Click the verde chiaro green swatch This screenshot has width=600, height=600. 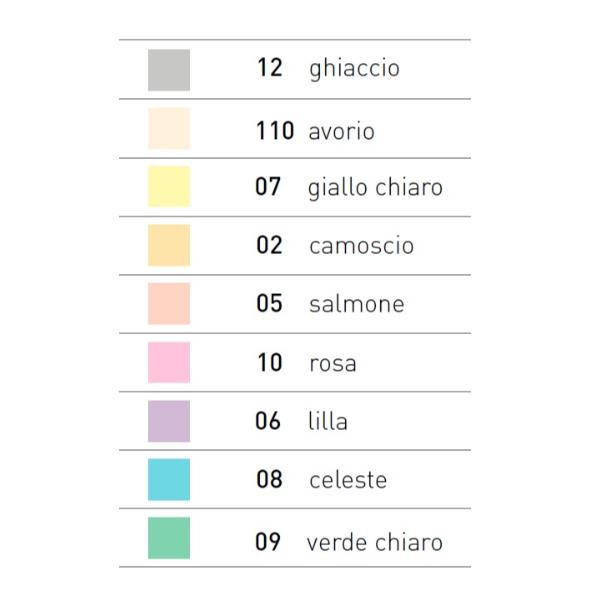click(169, 538)
